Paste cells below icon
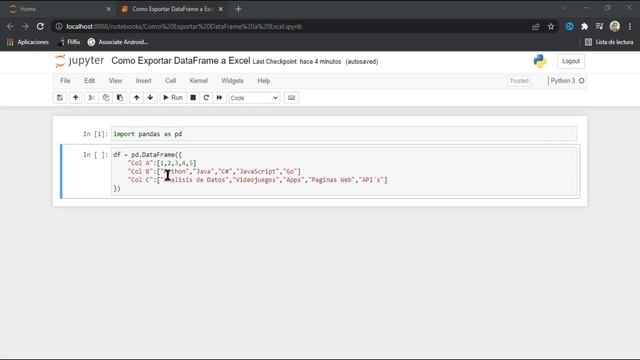 tap(120, 98)
